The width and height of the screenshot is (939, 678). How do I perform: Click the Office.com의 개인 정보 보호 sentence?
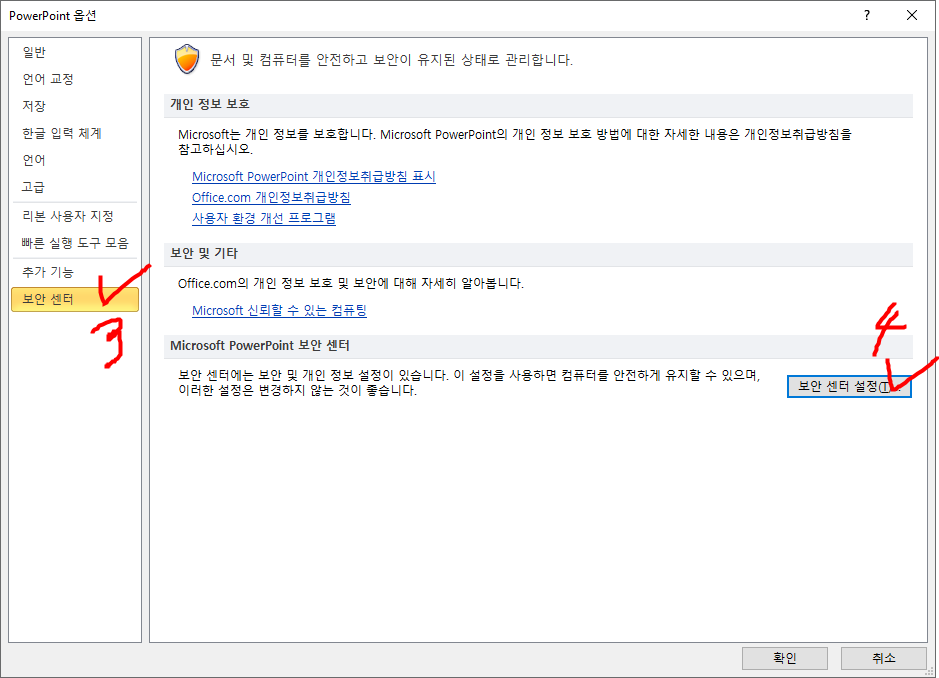(351, 283)
